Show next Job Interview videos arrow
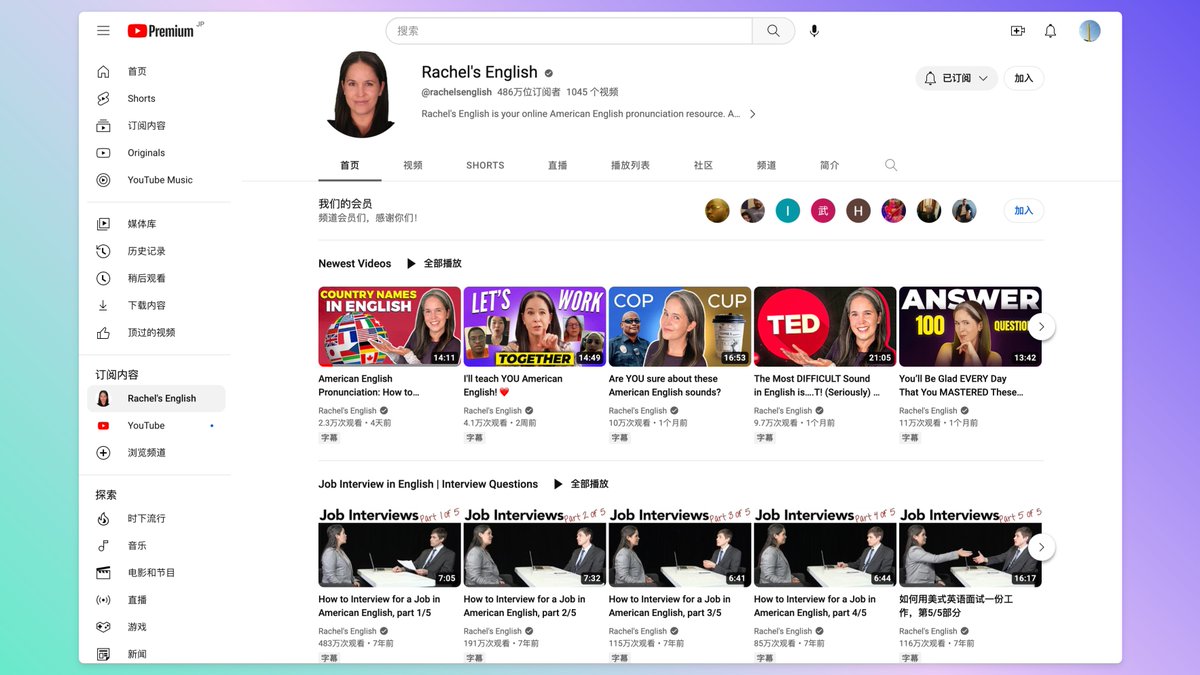 tap(1041, 547)
